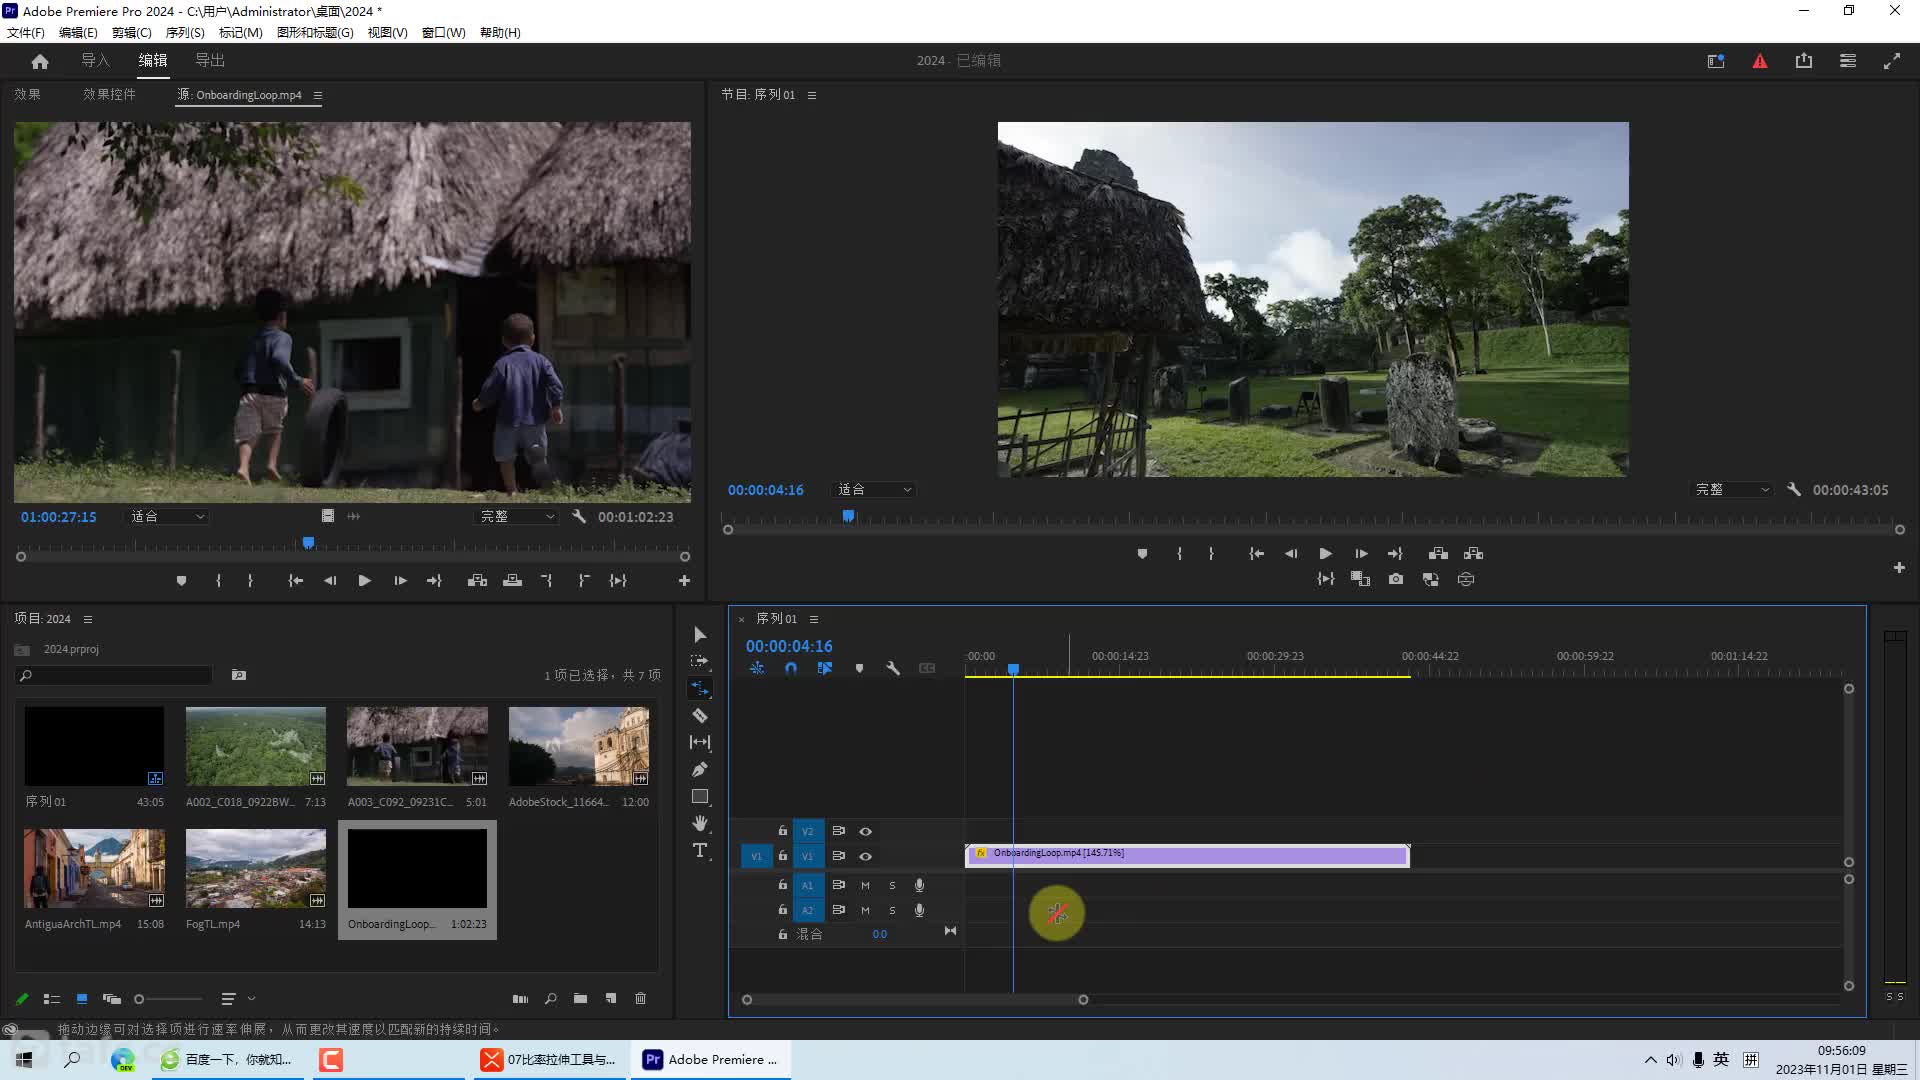Screen dimensions: 1920x1080
Task: Play the source monitor clip
Action: pyautogui.click(x=365, y=581)
